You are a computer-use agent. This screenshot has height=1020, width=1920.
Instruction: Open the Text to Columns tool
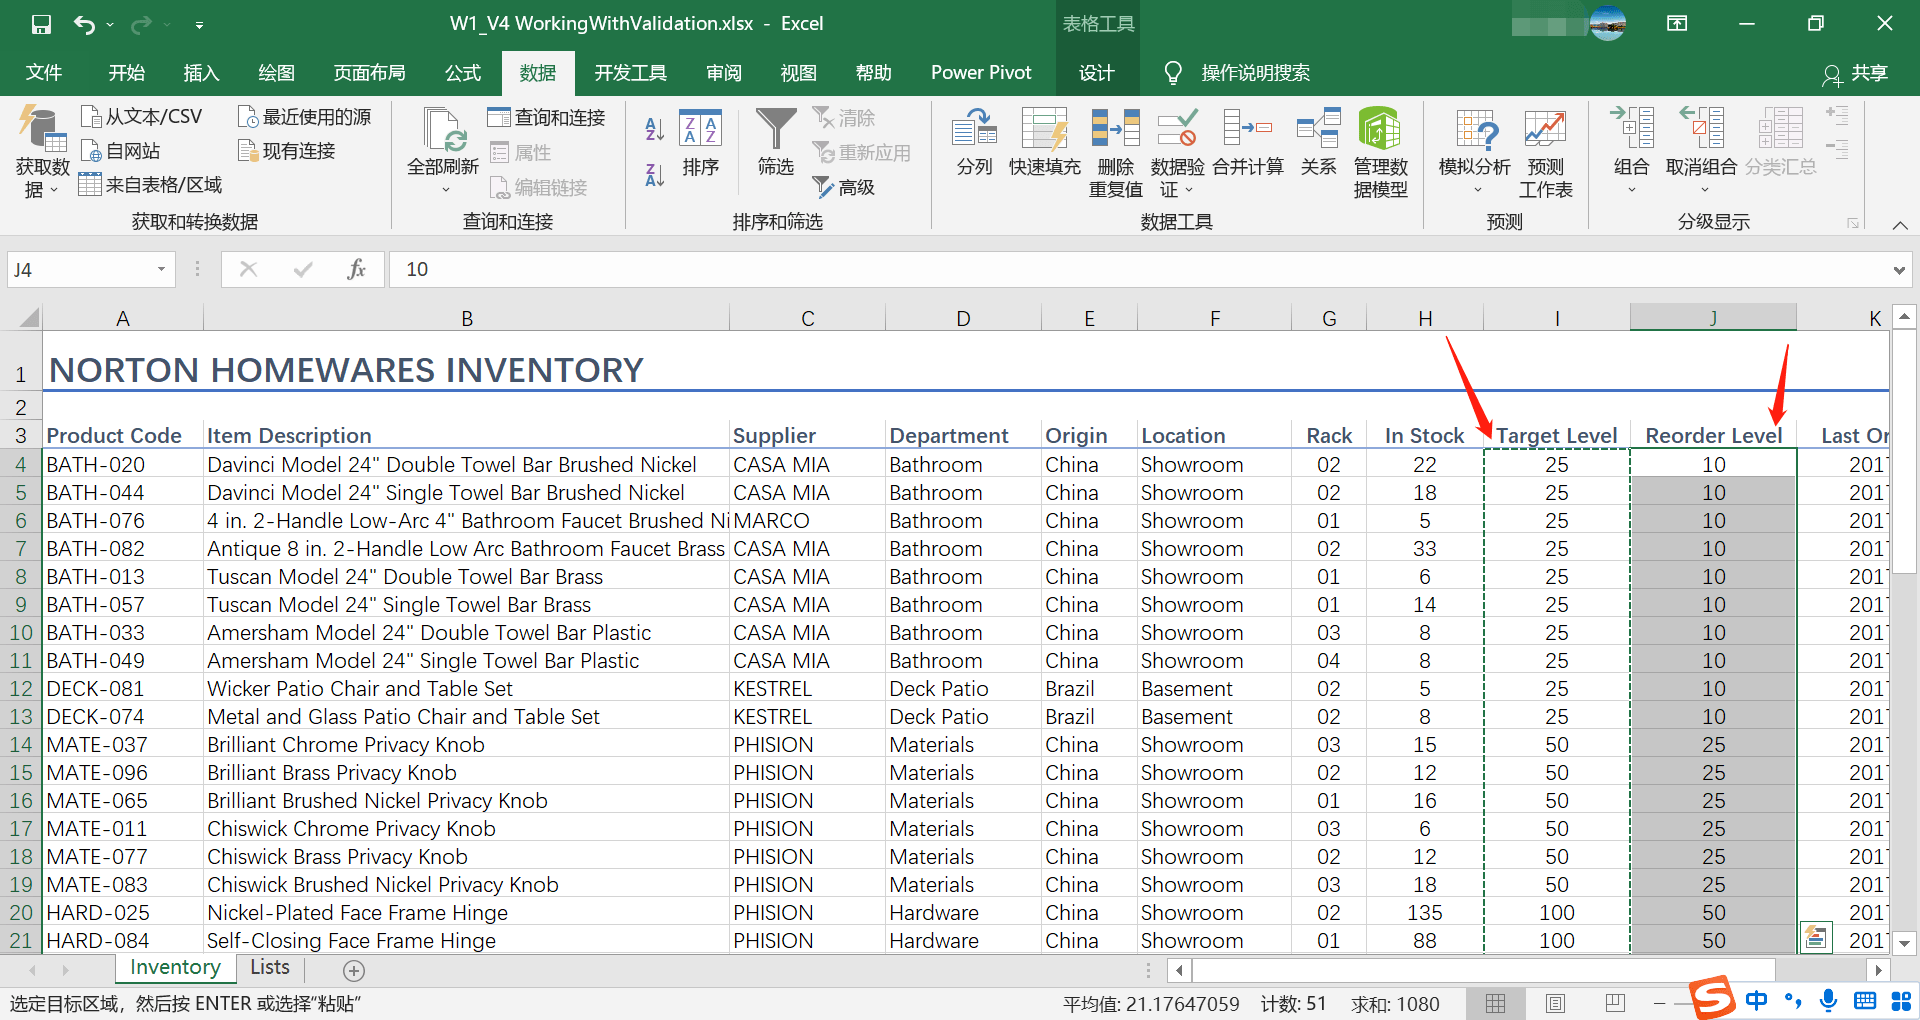click(x=974, y=130)
